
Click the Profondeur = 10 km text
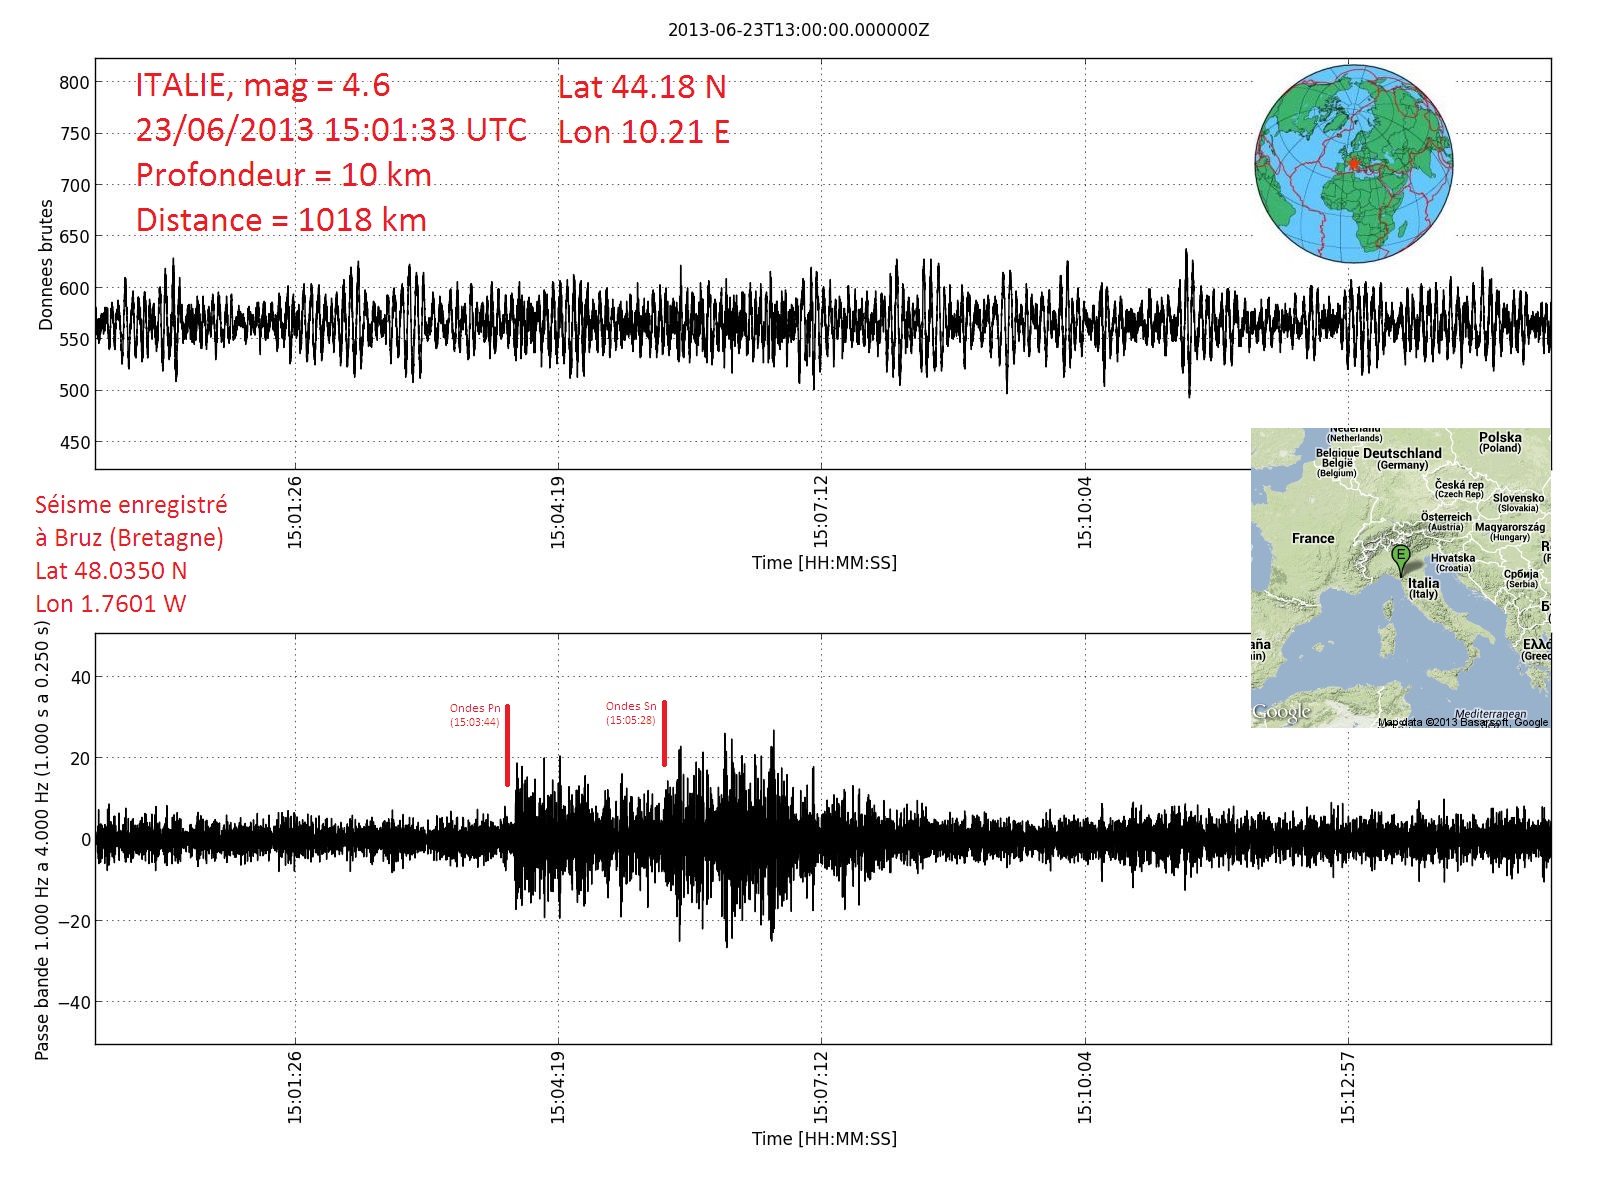[283, 175]
